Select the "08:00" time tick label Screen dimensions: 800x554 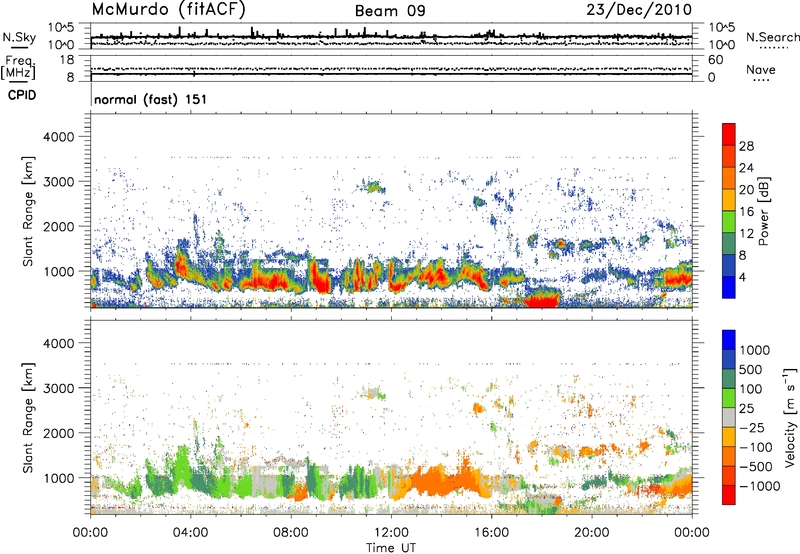(x=291, y=533)
